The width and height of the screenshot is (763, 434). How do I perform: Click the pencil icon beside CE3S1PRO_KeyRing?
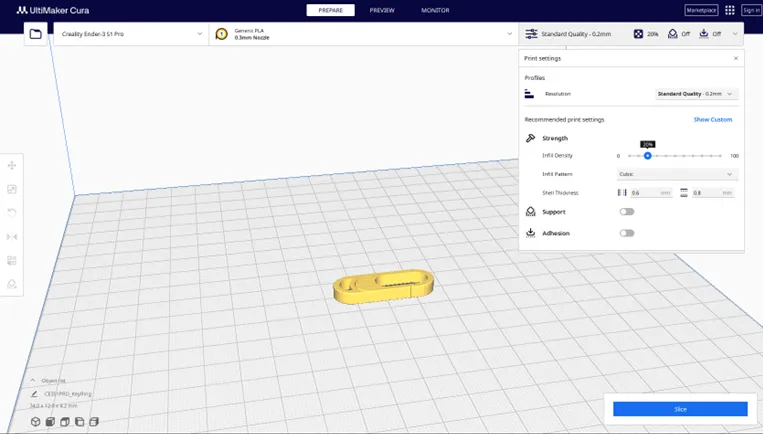click(34, 394)
